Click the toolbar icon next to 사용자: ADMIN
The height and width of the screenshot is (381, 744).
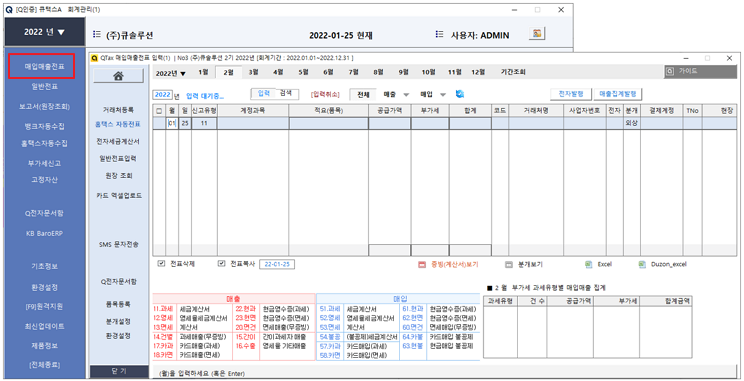click(537, 34)
